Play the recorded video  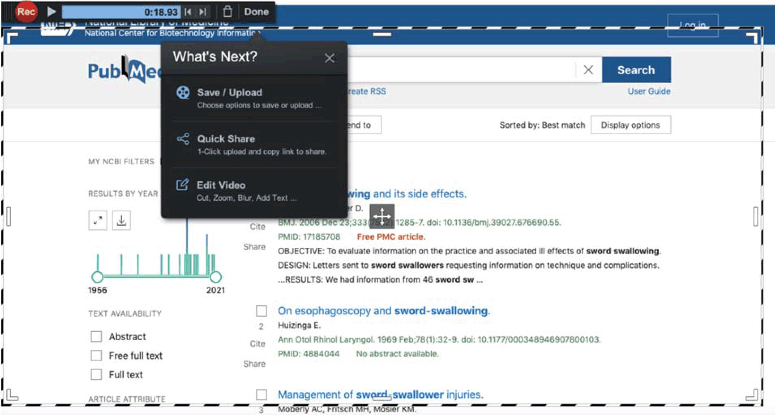[51, 11]
